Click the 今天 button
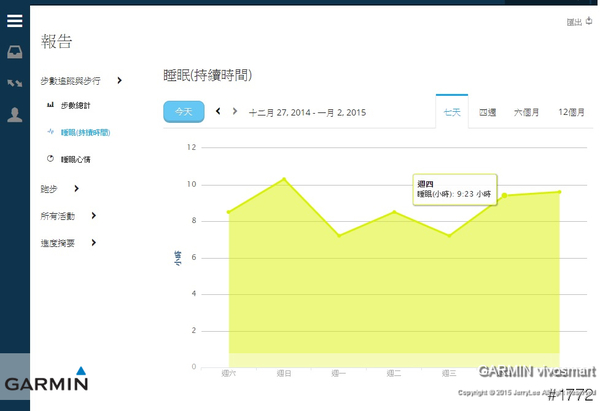 click(184, 112)
